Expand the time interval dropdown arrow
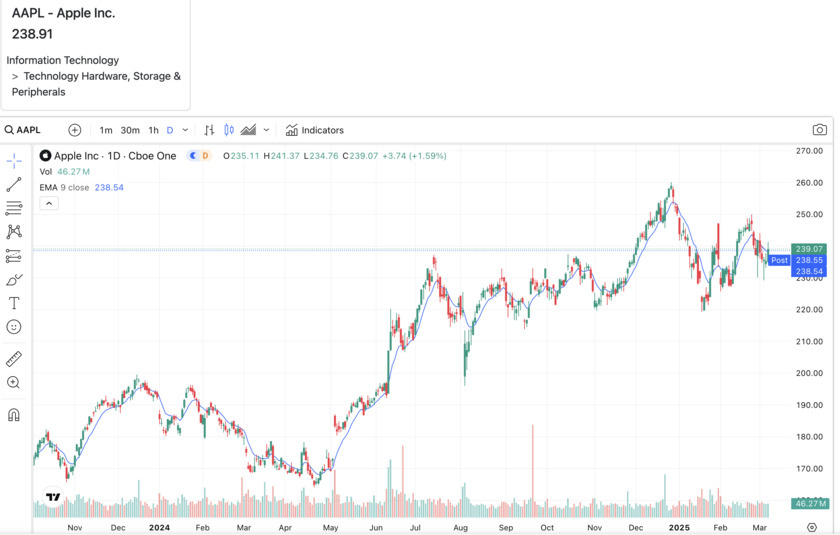 185,130
